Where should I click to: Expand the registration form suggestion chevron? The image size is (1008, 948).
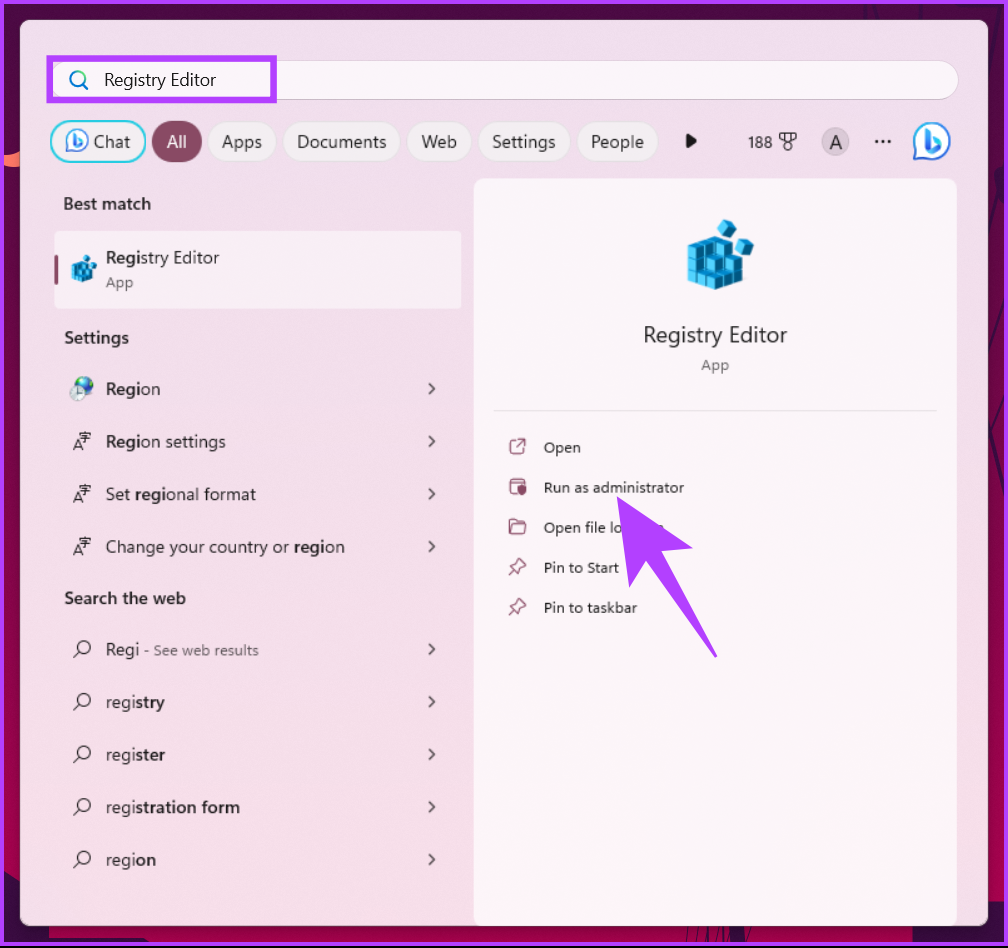click(431, 807)
